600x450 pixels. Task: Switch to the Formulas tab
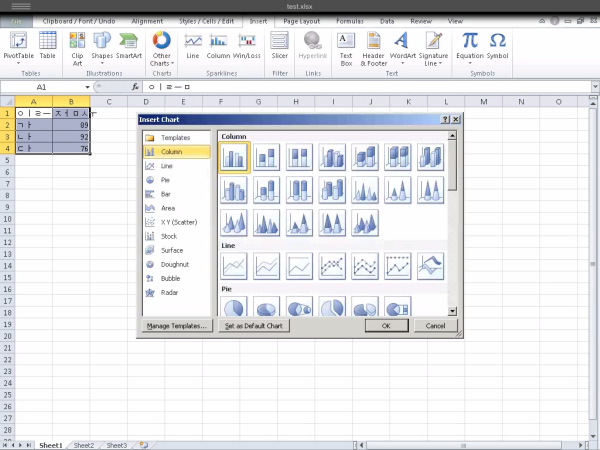click(x=350, y=21)
